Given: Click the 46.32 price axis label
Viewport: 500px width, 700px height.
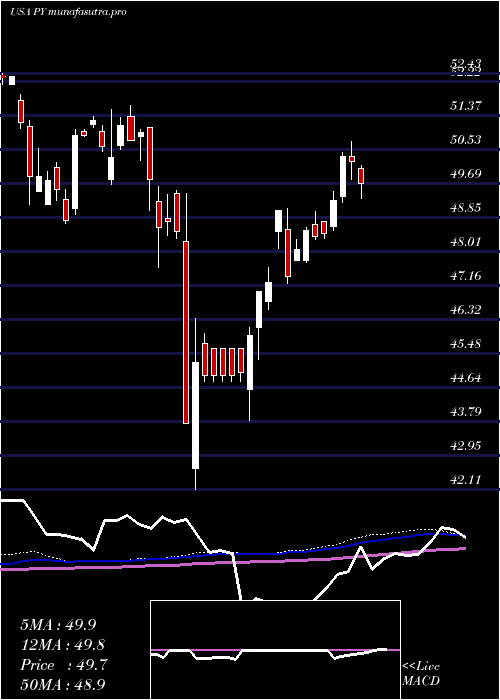Looking at the screenshot, I should point(466,309).
